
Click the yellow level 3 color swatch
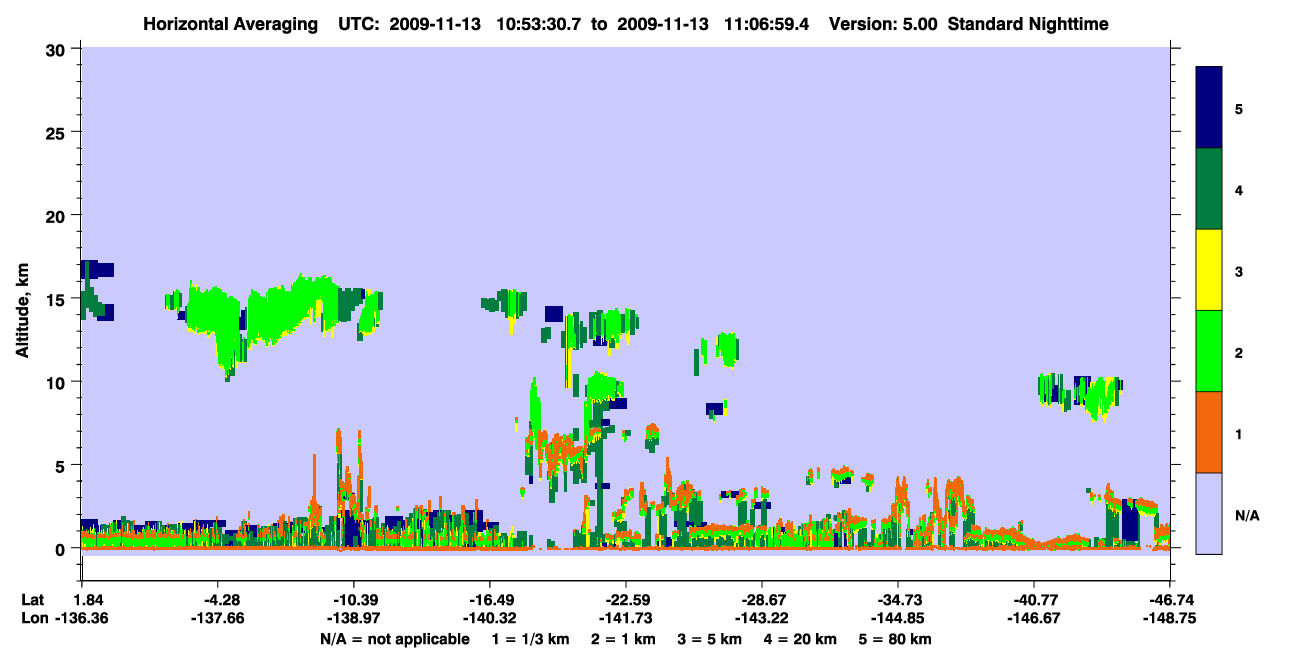point(1209,270)
